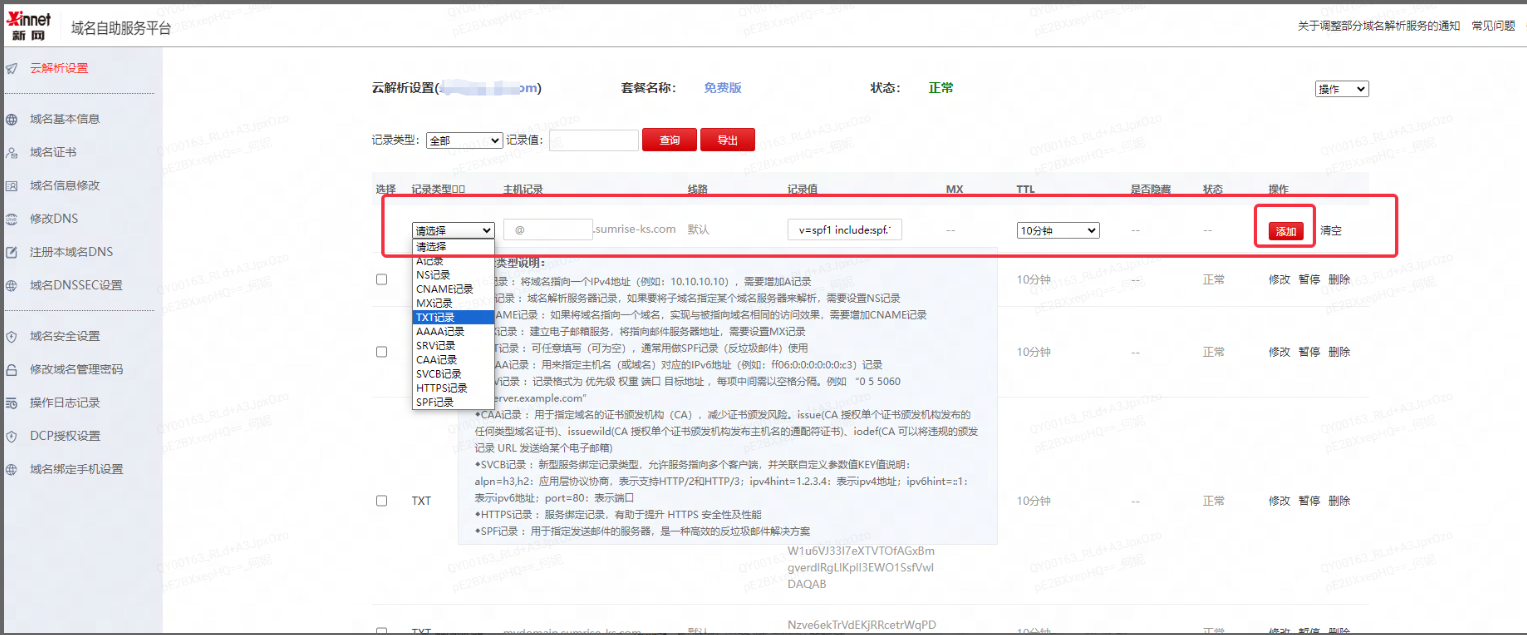This screenshot has width=1527, height=635.
Task: Tick the checkbox in the second record row
Action: 381,352
